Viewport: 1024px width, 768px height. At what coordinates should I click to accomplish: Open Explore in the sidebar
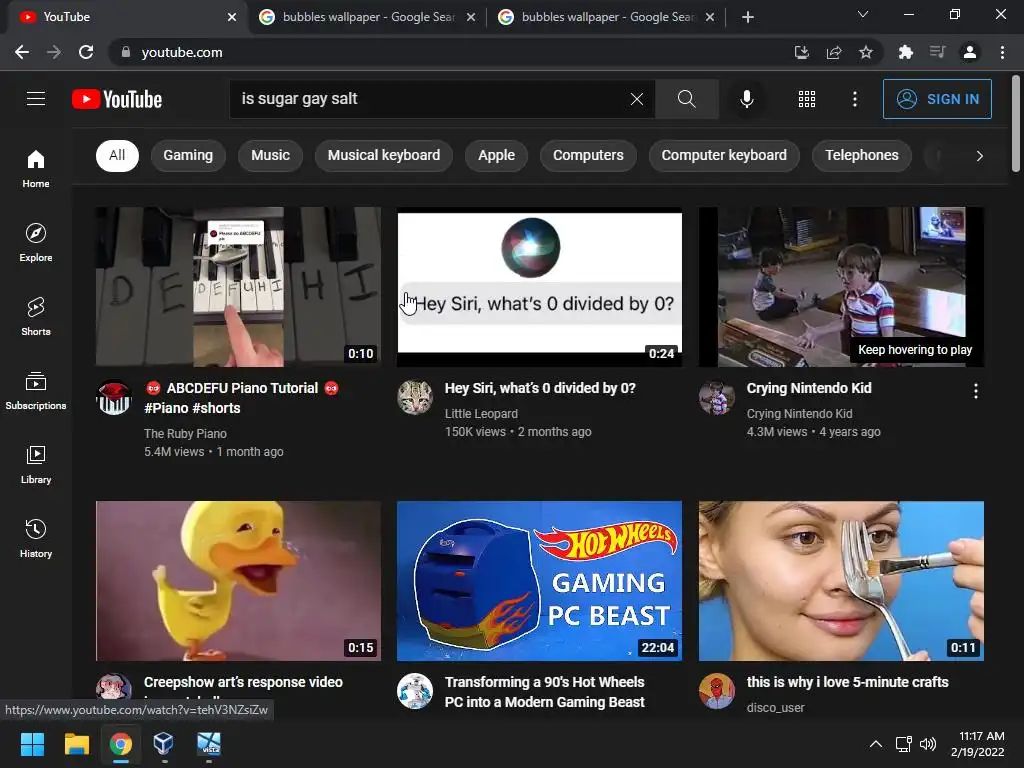point(36,242)
